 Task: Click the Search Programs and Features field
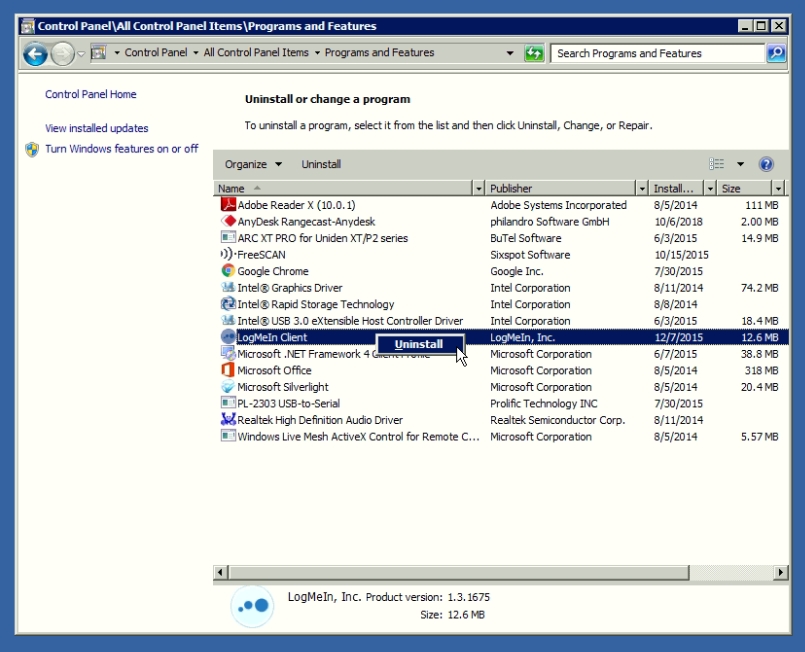(x=657, y=53)
